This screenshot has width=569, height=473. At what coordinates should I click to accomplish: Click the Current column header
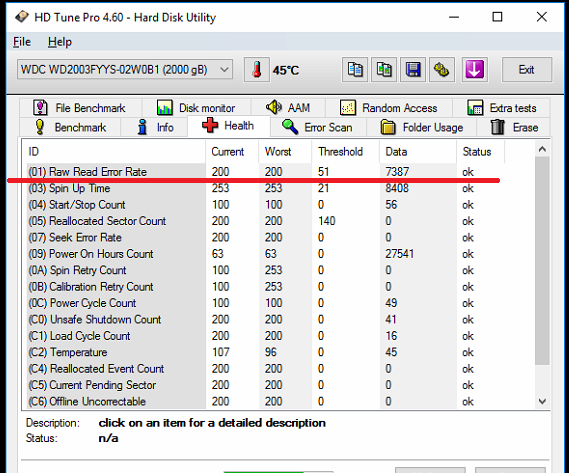pyautogui.click(x=232, y=151)
